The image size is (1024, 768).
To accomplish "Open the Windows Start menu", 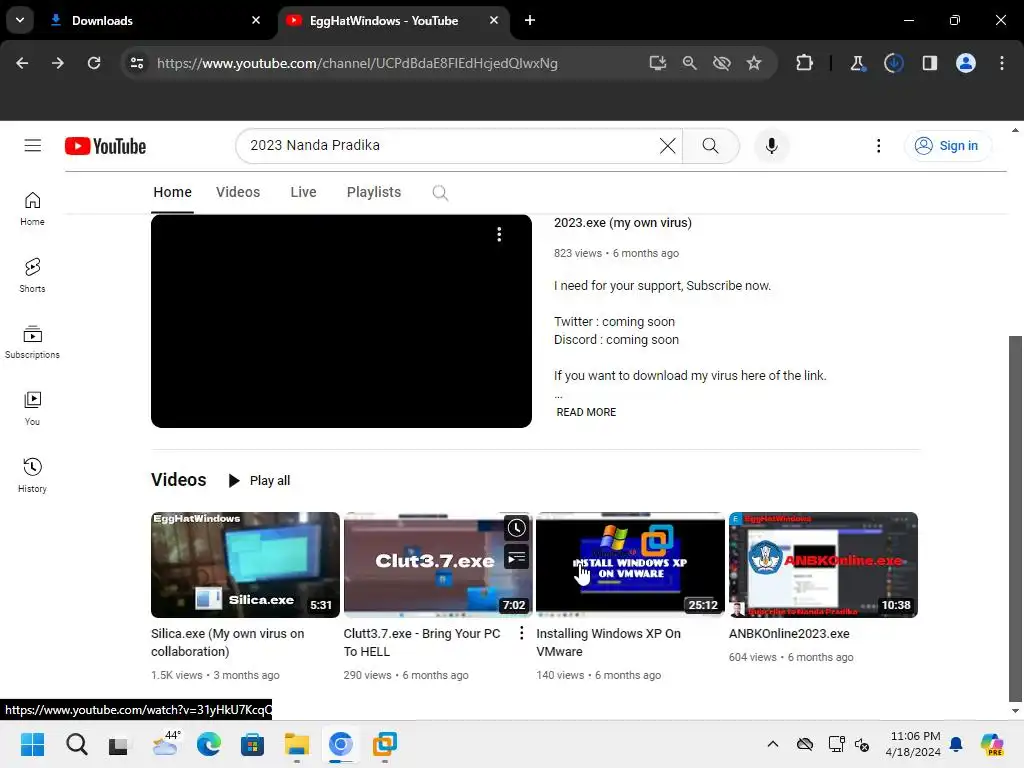I will click(32, 744).
